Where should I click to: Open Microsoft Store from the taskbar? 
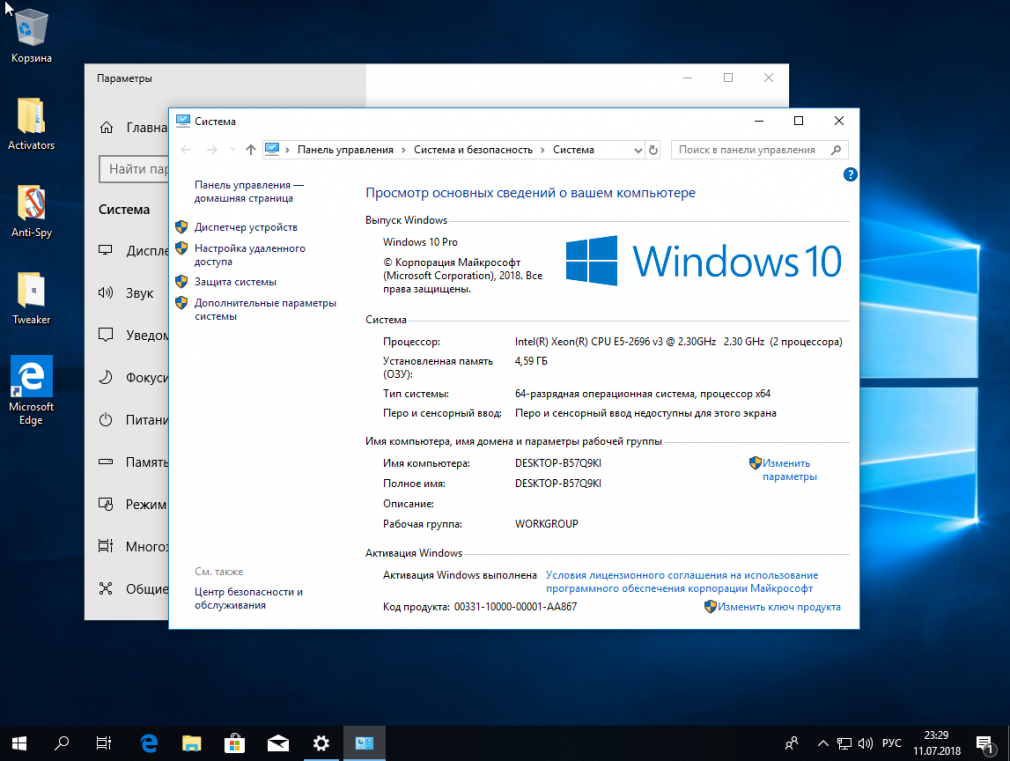pos(234,744)
